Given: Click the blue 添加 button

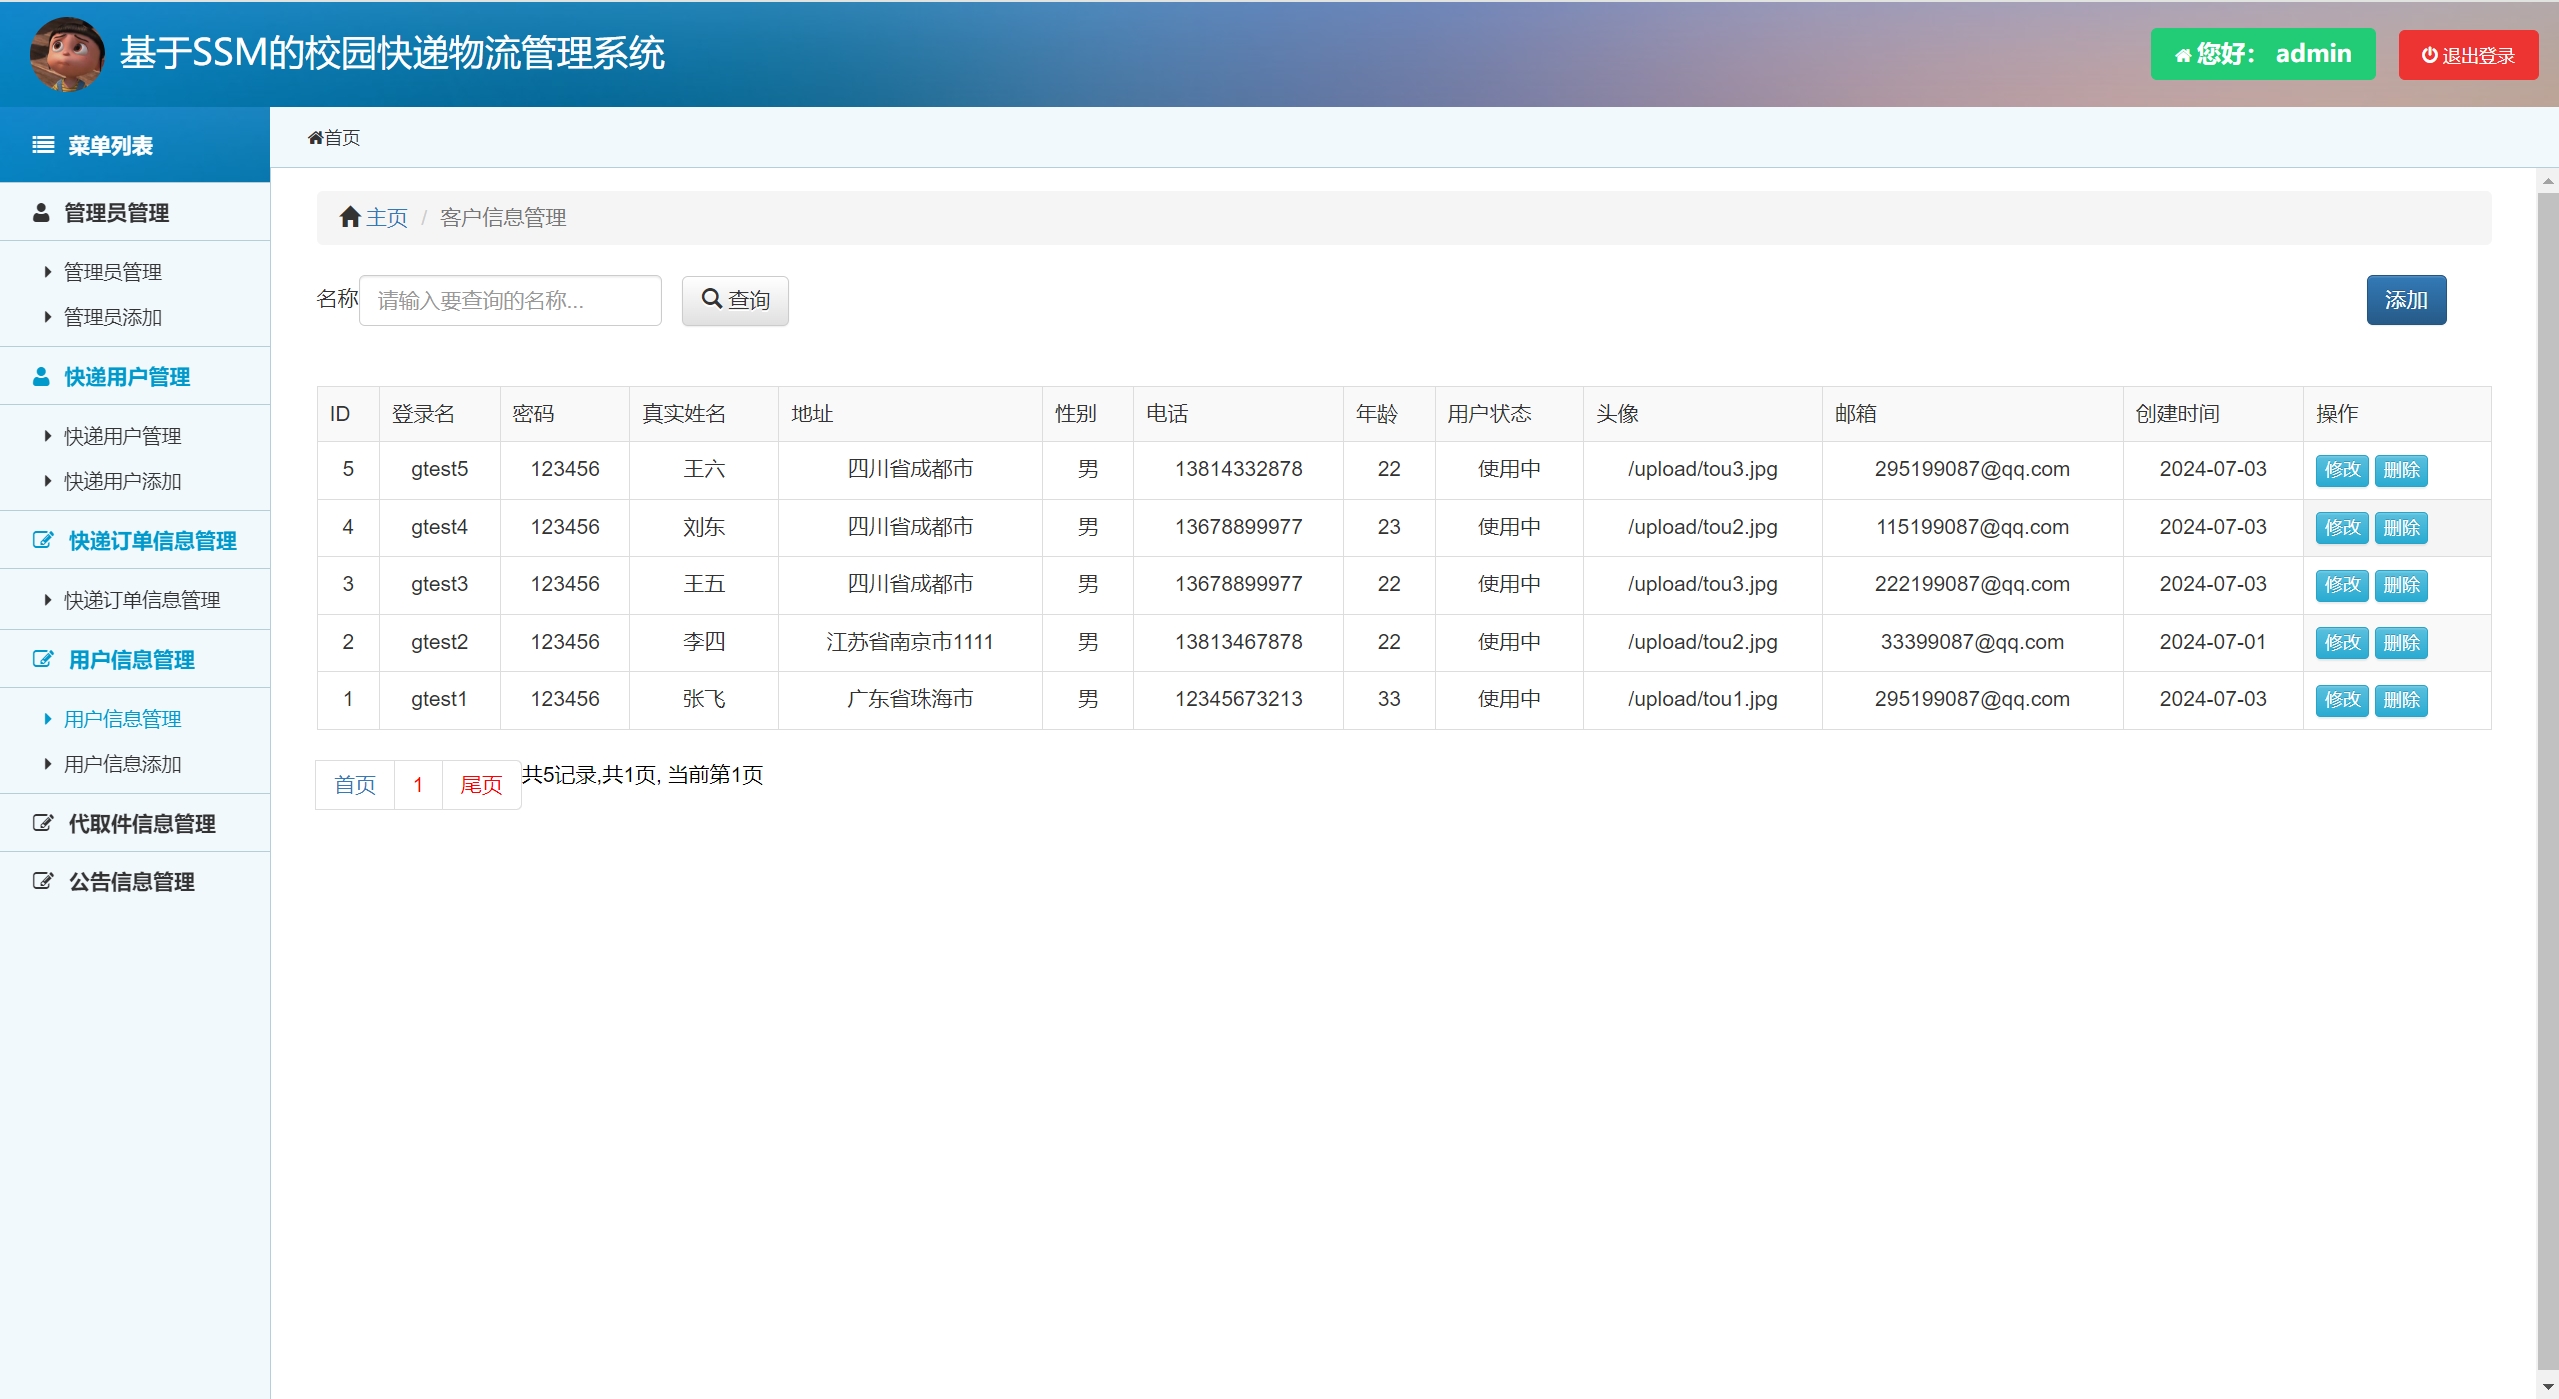Looking at the screenshot, I should tap(2405, 300).
